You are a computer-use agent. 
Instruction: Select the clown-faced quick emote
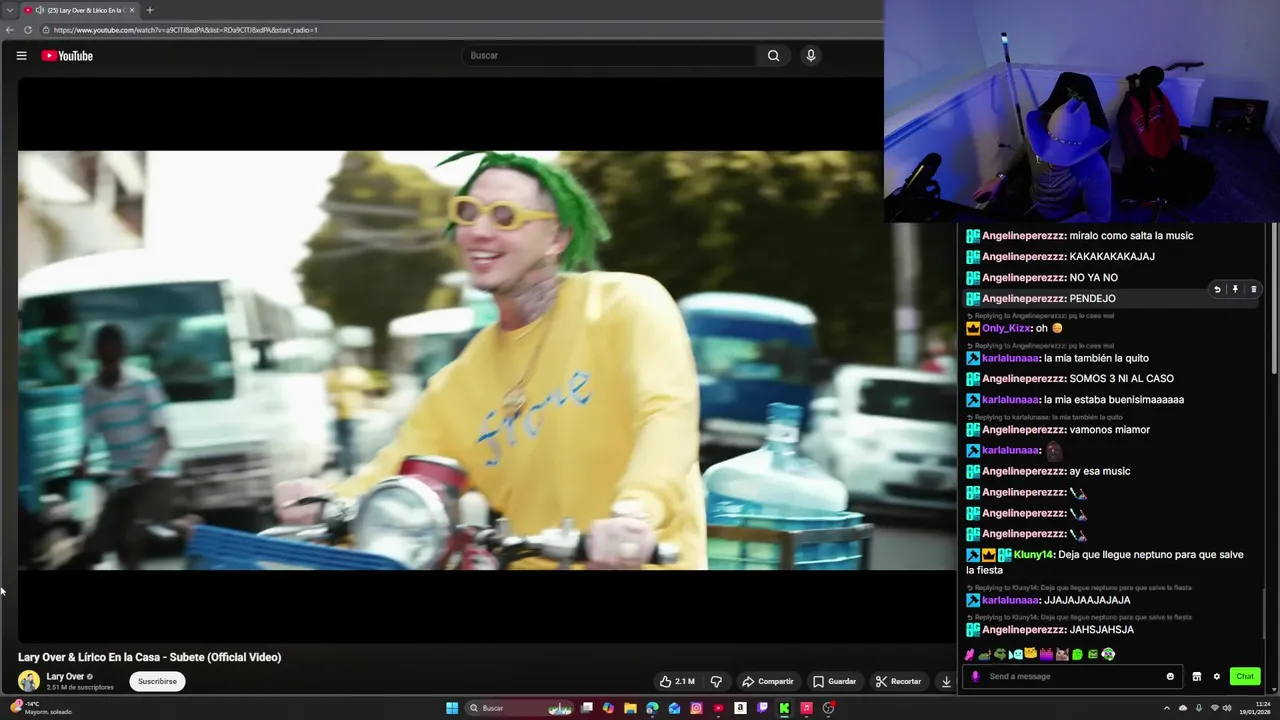click(x=1108, y=654)
